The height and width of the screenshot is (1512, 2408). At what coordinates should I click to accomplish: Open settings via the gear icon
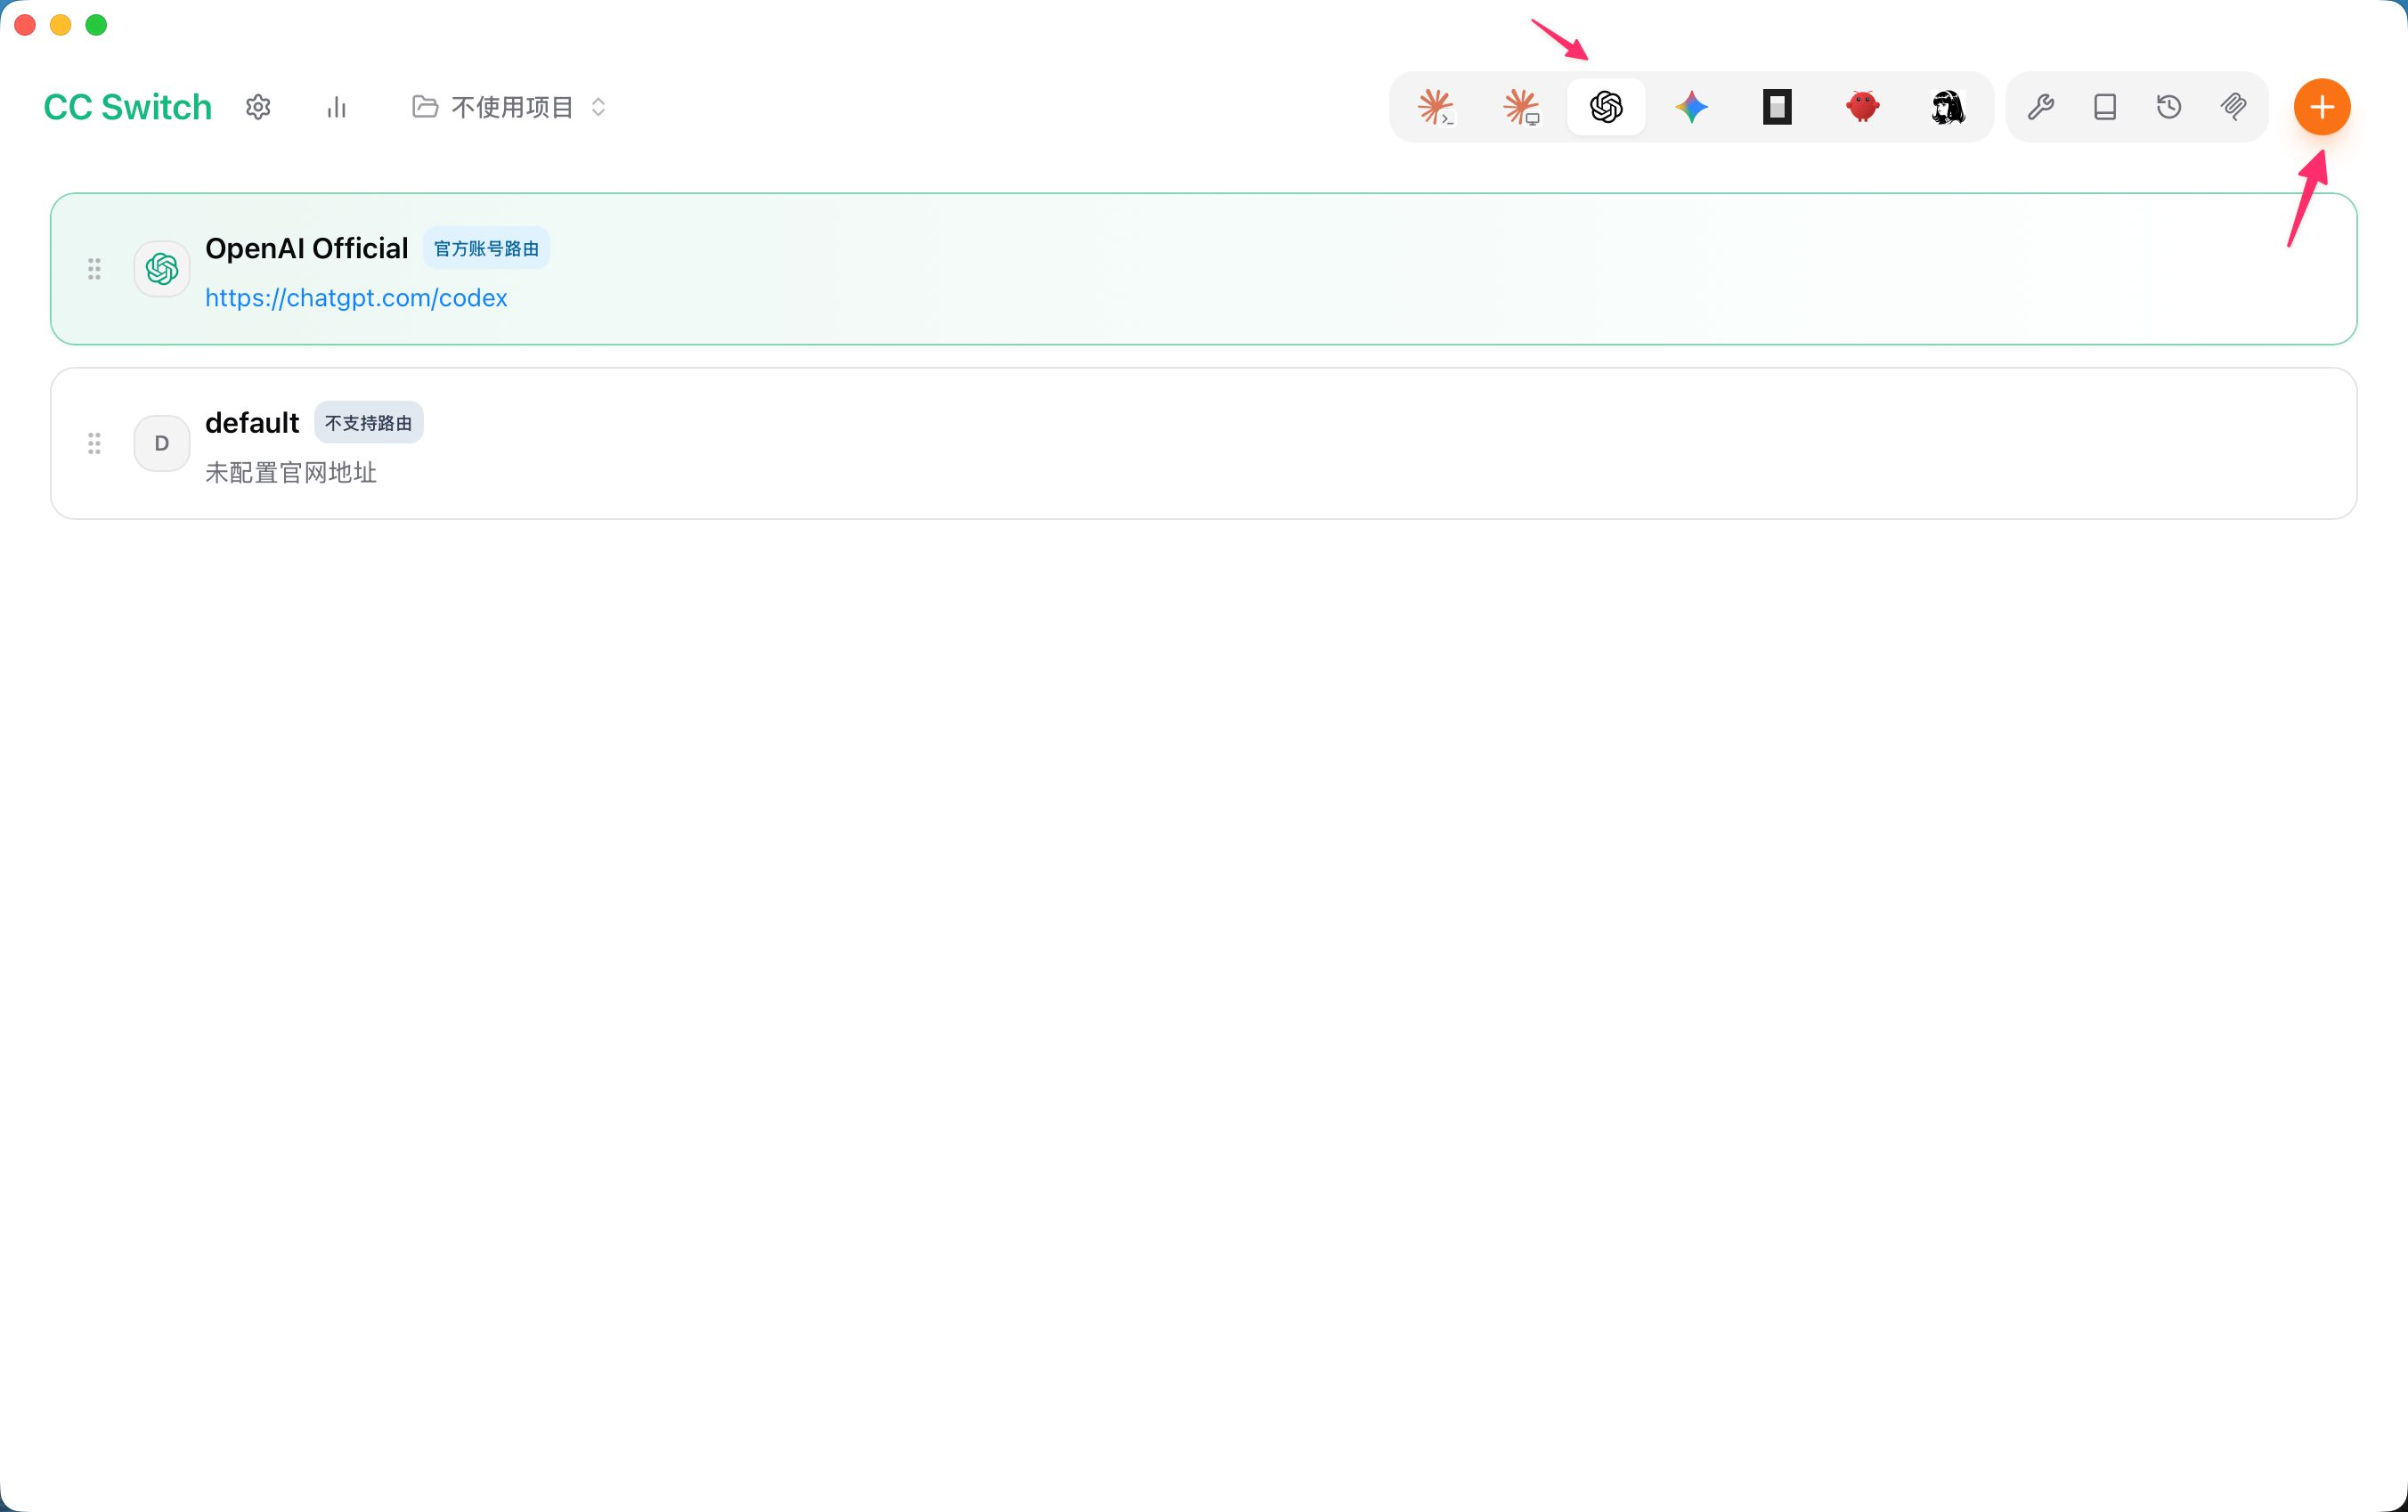258,107
